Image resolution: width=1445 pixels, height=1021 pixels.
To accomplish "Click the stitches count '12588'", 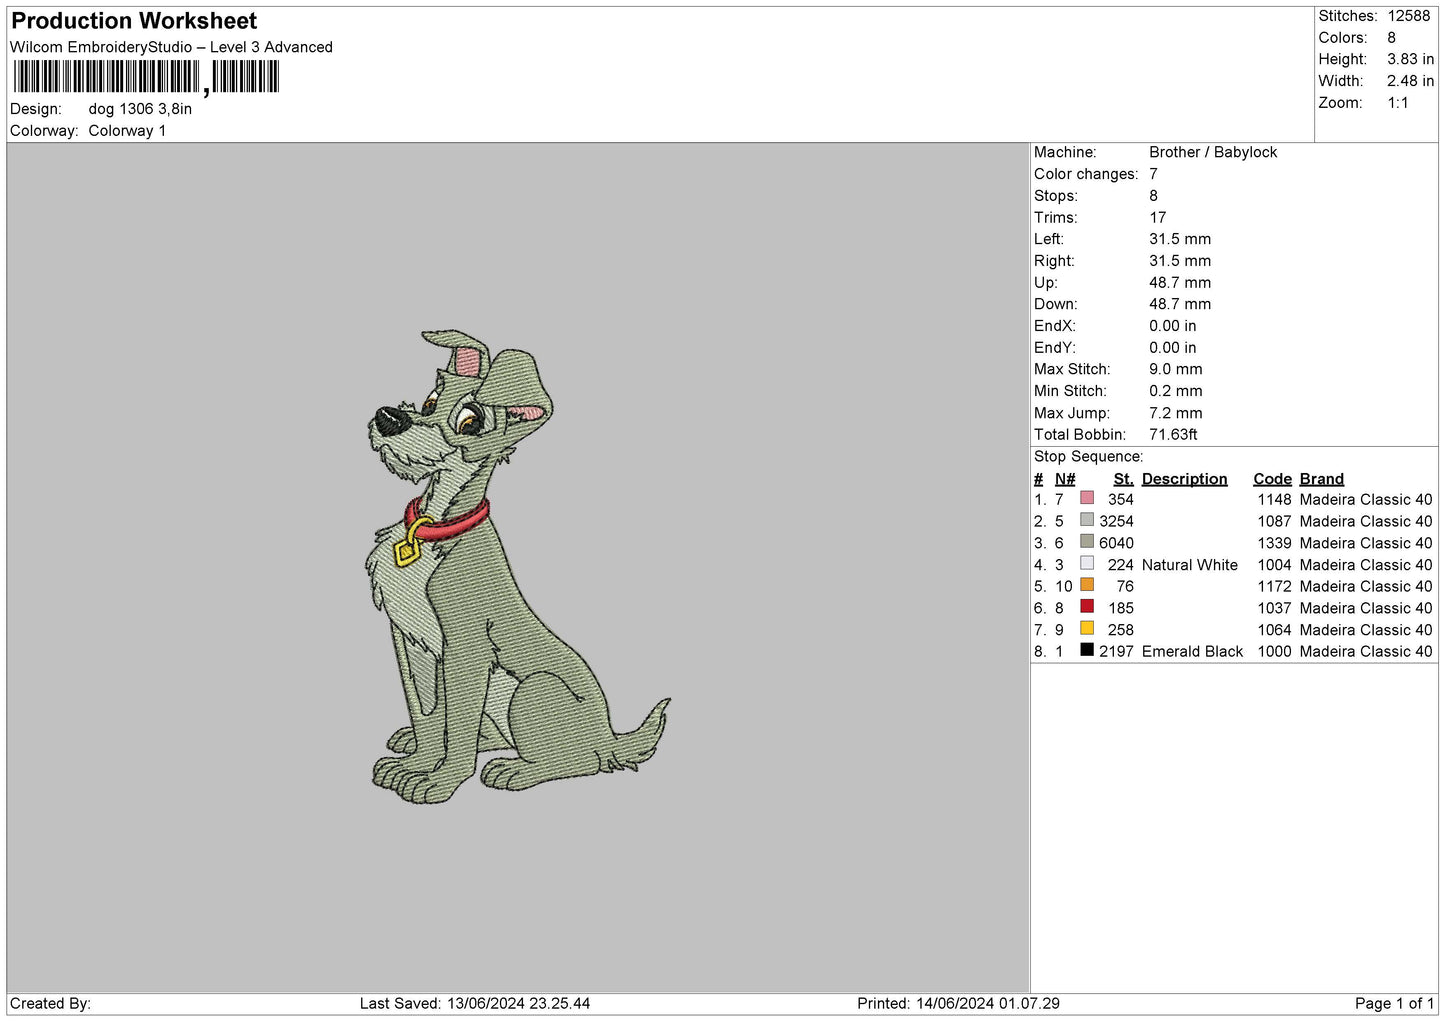I will 1409,16.
